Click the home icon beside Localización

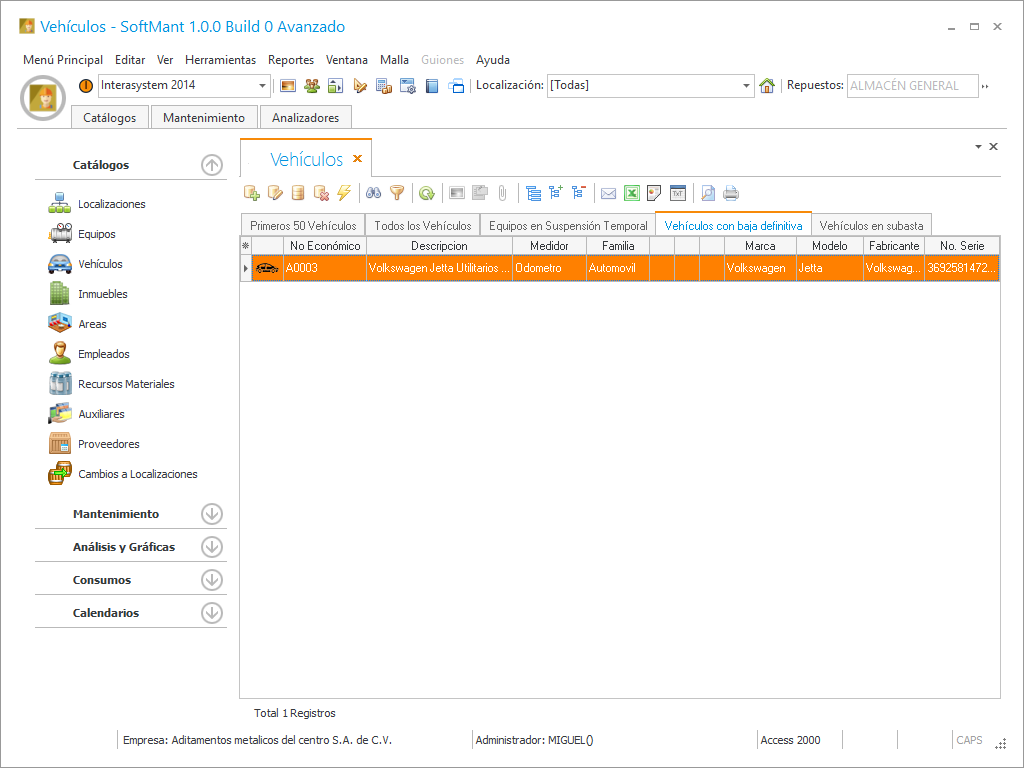click(767, 86)
